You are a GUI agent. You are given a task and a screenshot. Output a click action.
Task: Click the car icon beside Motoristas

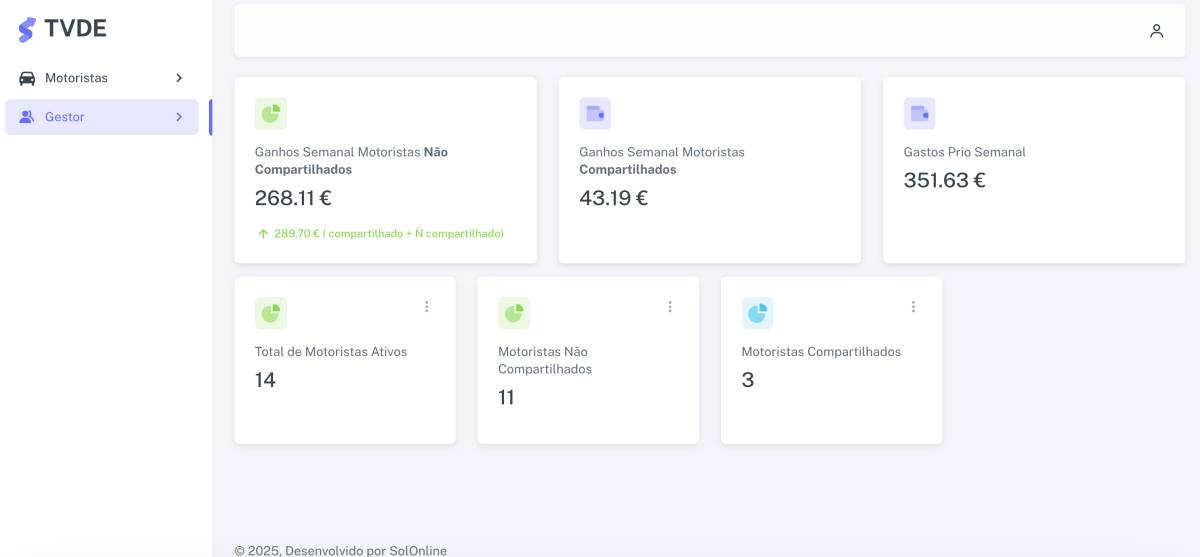pos(27,78)
